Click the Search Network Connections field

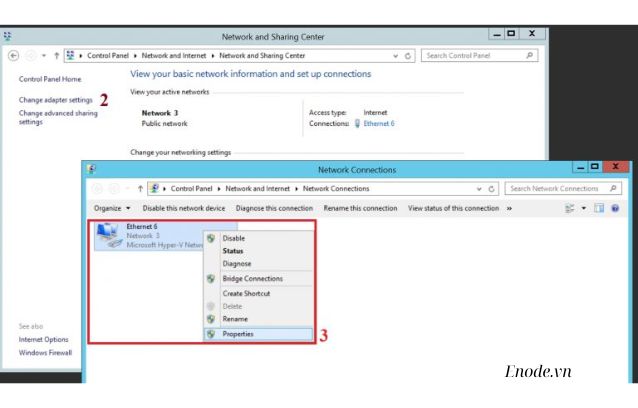point(552,188)
